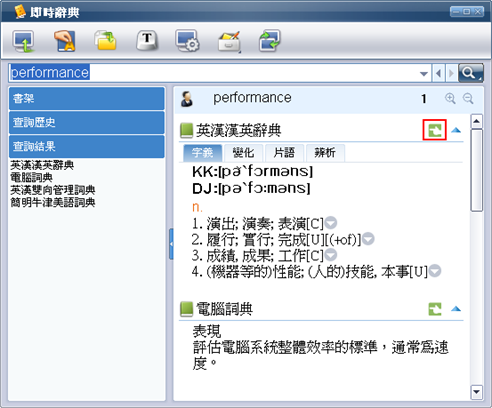Click the monitor with green arrow toolbar icon
This screenshot has height=408, width=492.
[23, 41]
